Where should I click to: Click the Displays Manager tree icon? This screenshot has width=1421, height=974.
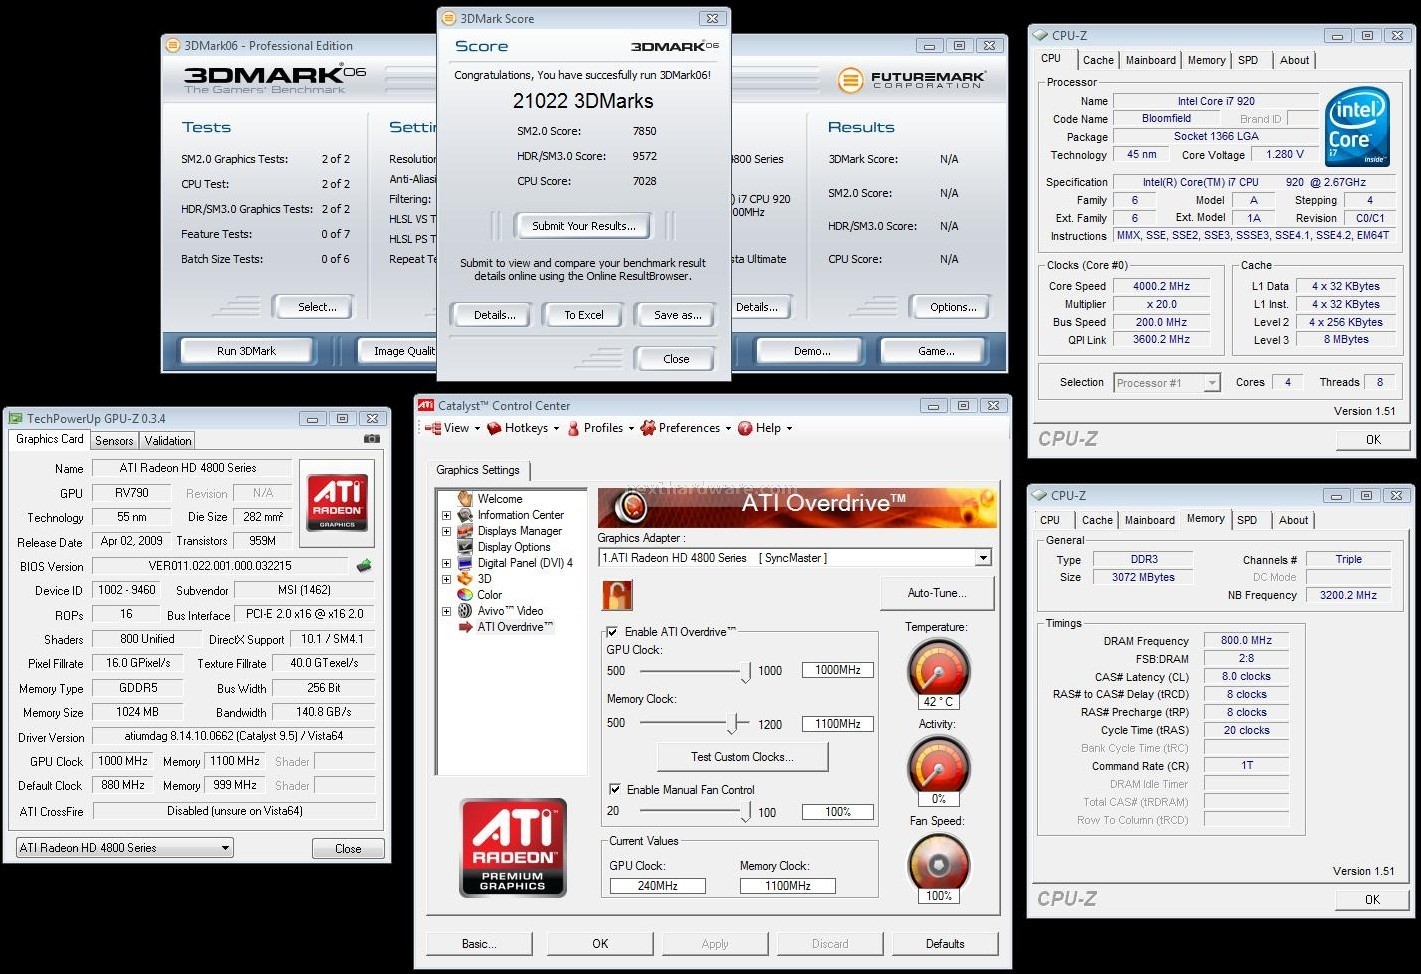point(465,530)
